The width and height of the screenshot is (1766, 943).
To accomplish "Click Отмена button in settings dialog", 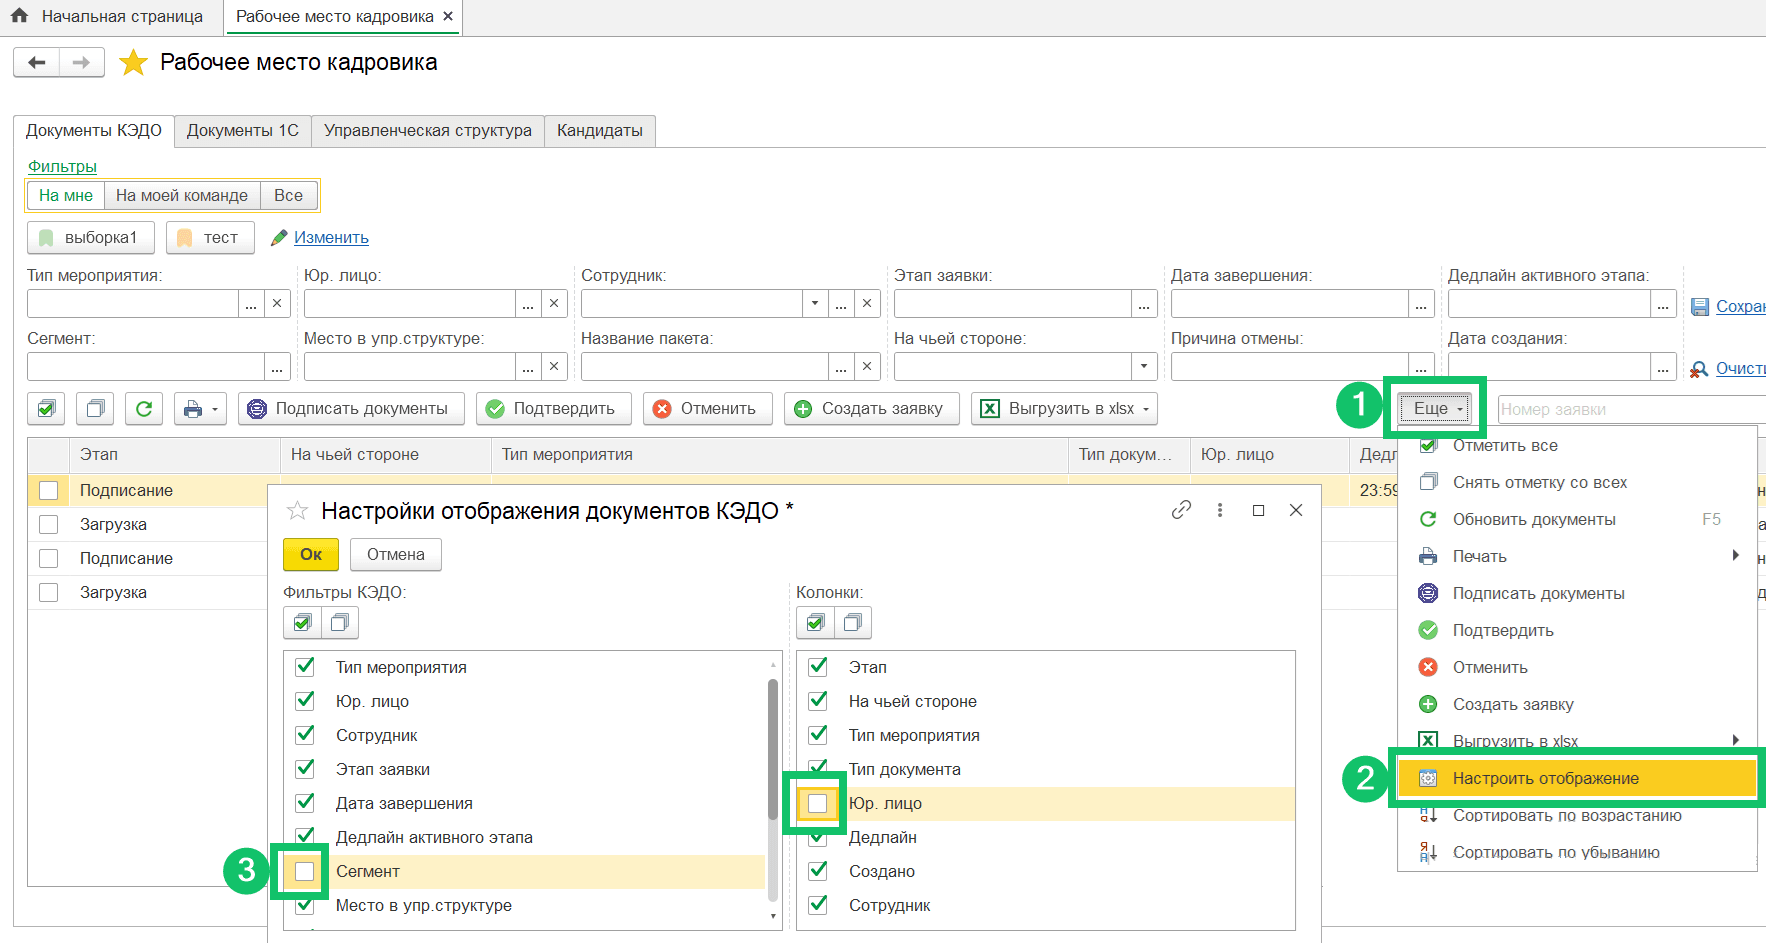I will pos(396,554).
